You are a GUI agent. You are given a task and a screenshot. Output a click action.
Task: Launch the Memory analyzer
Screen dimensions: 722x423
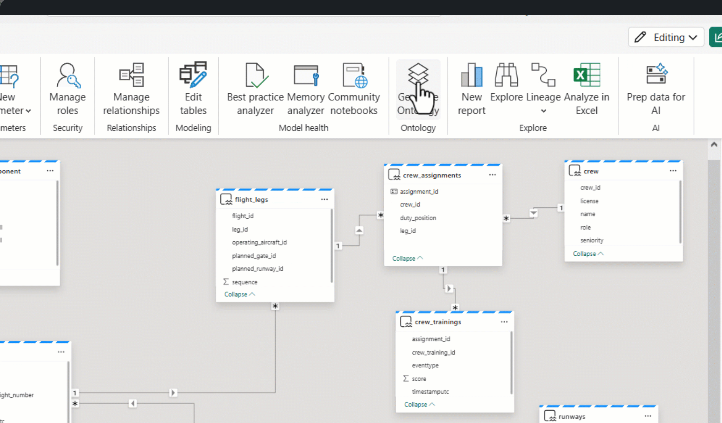(306, 89)
